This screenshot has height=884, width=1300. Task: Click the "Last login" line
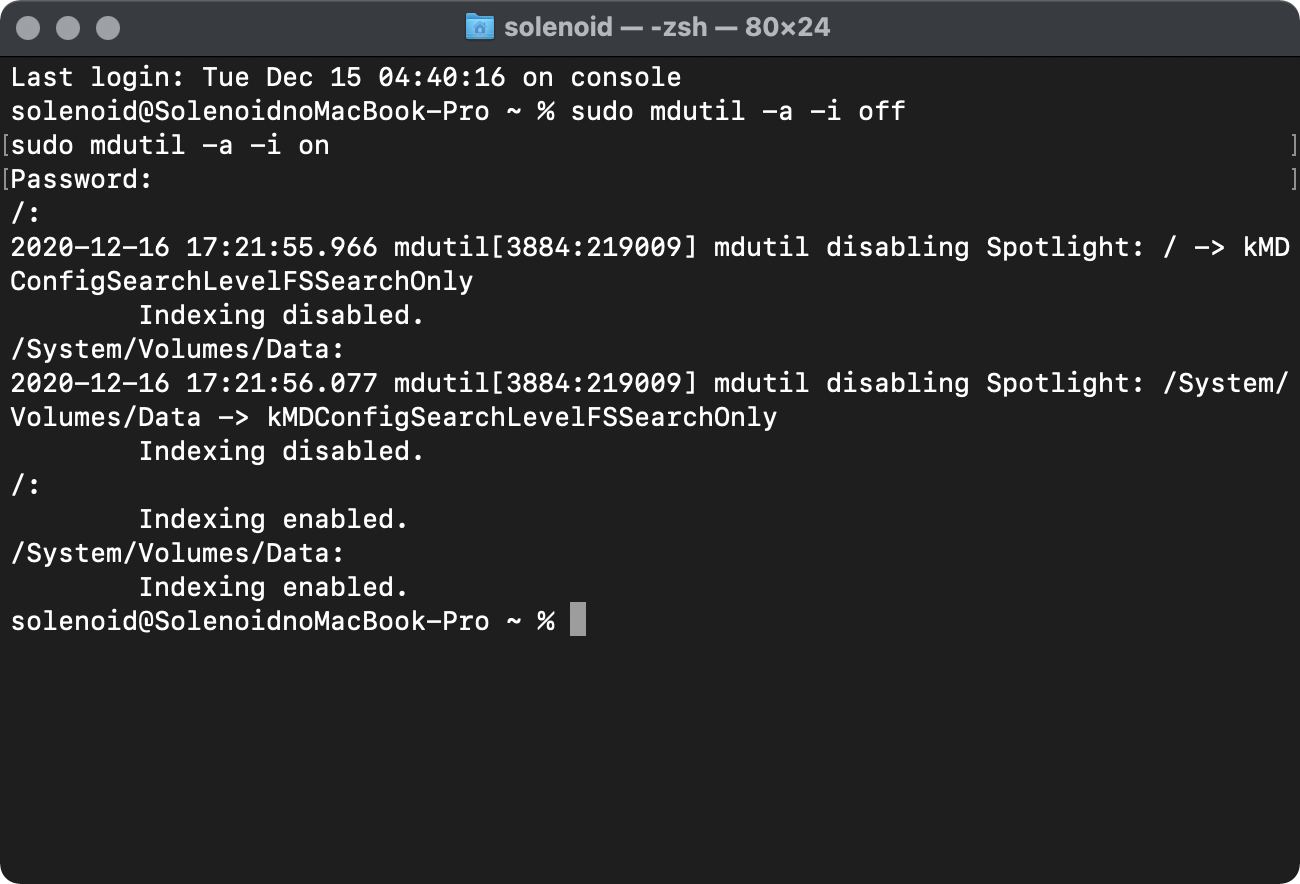(346, 78)
